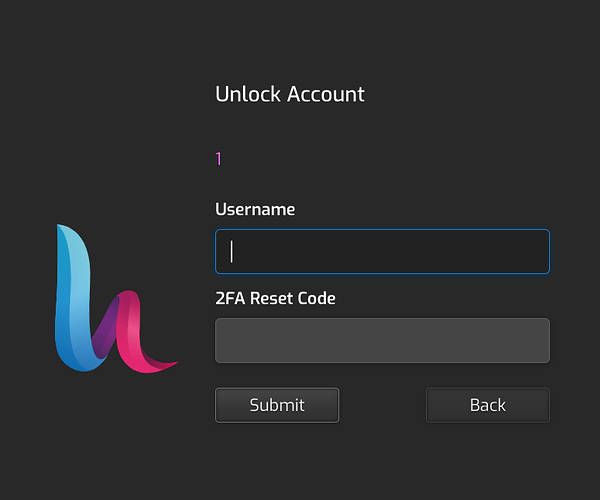The image size is (600, 500).
Task: Click the Username label text
Action: 255,210
